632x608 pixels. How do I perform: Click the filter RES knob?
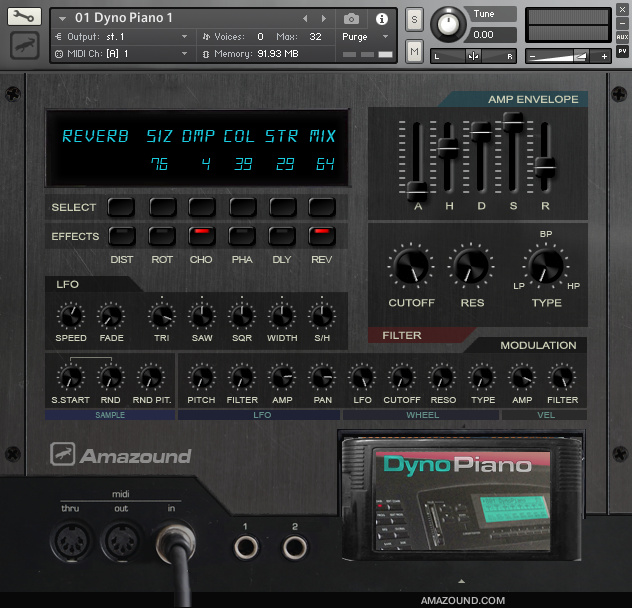point(471,266)
